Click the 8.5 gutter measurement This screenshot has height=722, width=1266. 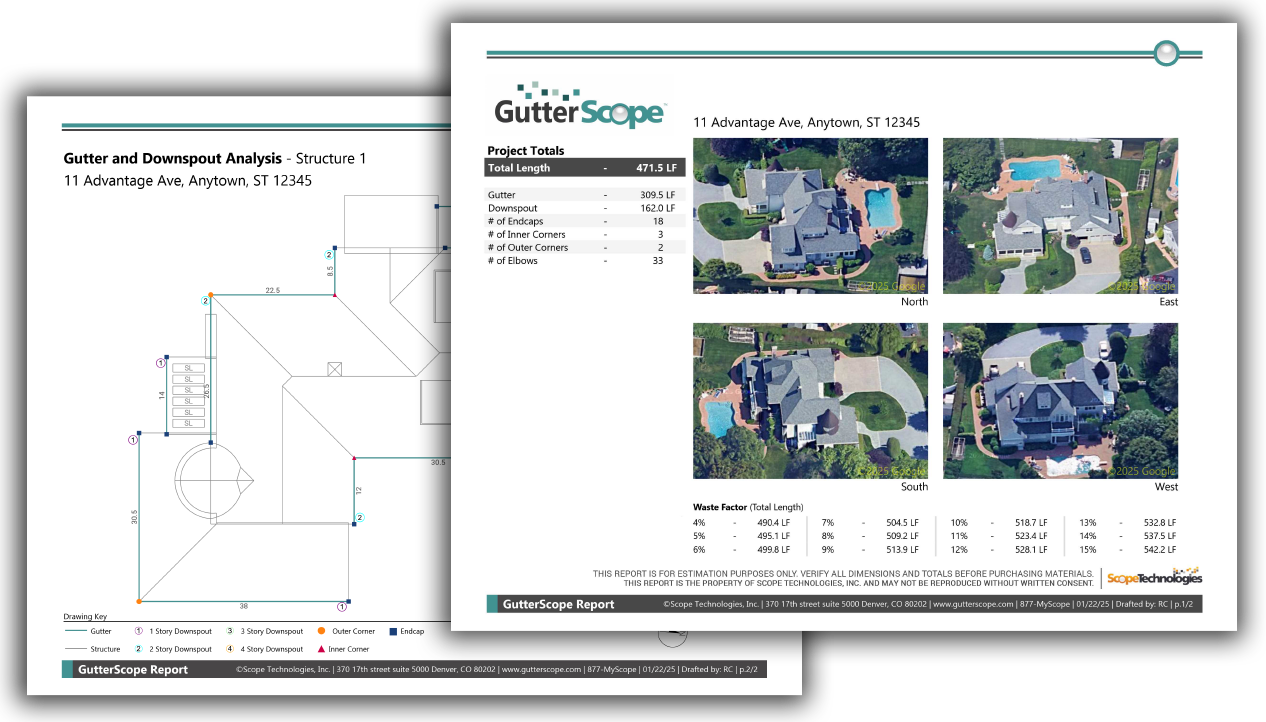(329, 270)
